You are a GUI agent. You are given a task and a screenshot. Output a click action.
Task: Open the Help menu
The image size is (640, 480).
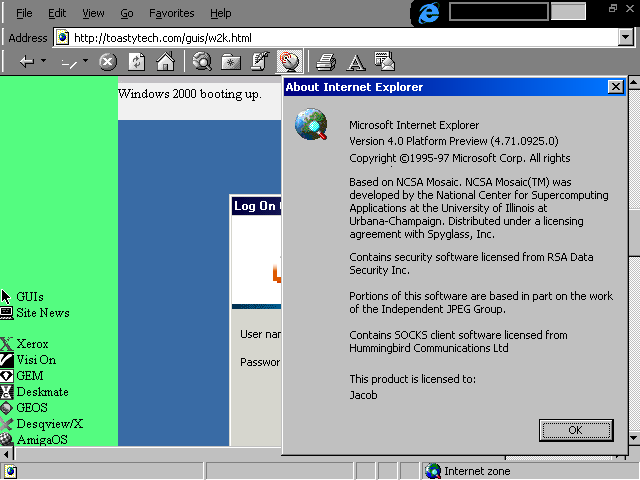point(221,13)
